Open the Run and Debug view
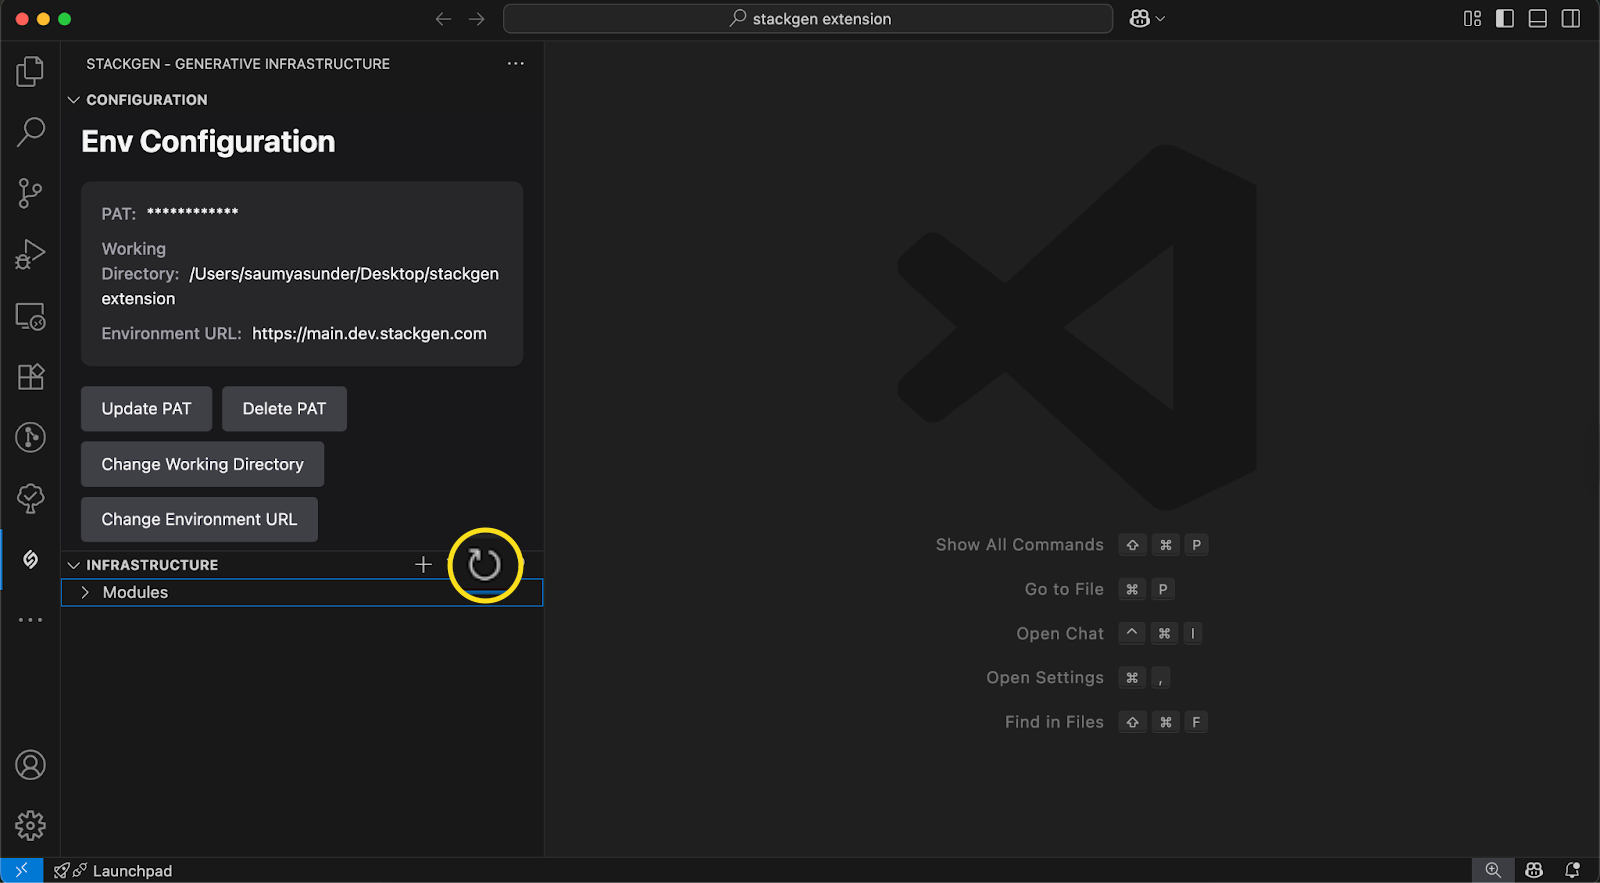 [x=30, y=255]
